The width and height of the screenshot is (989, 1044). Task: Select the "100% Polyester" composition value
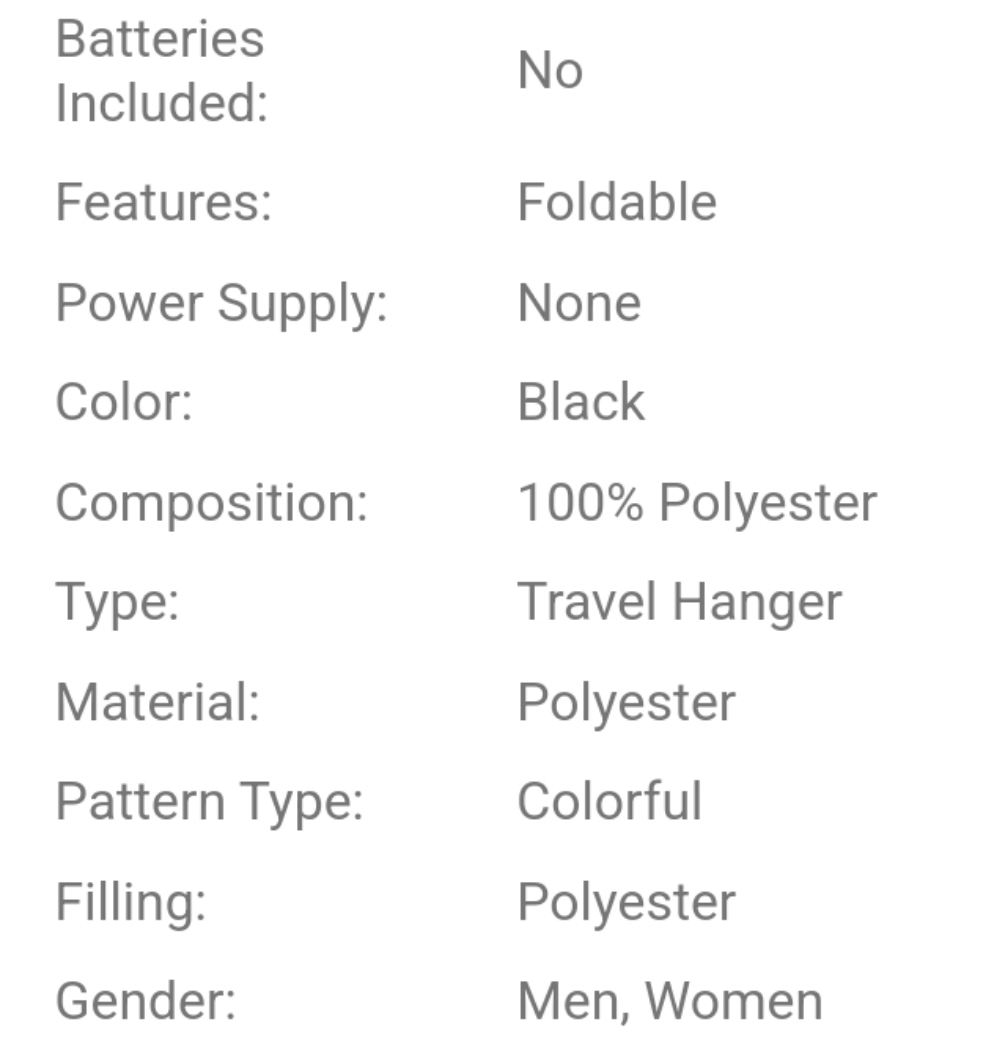tap(697, 502)
